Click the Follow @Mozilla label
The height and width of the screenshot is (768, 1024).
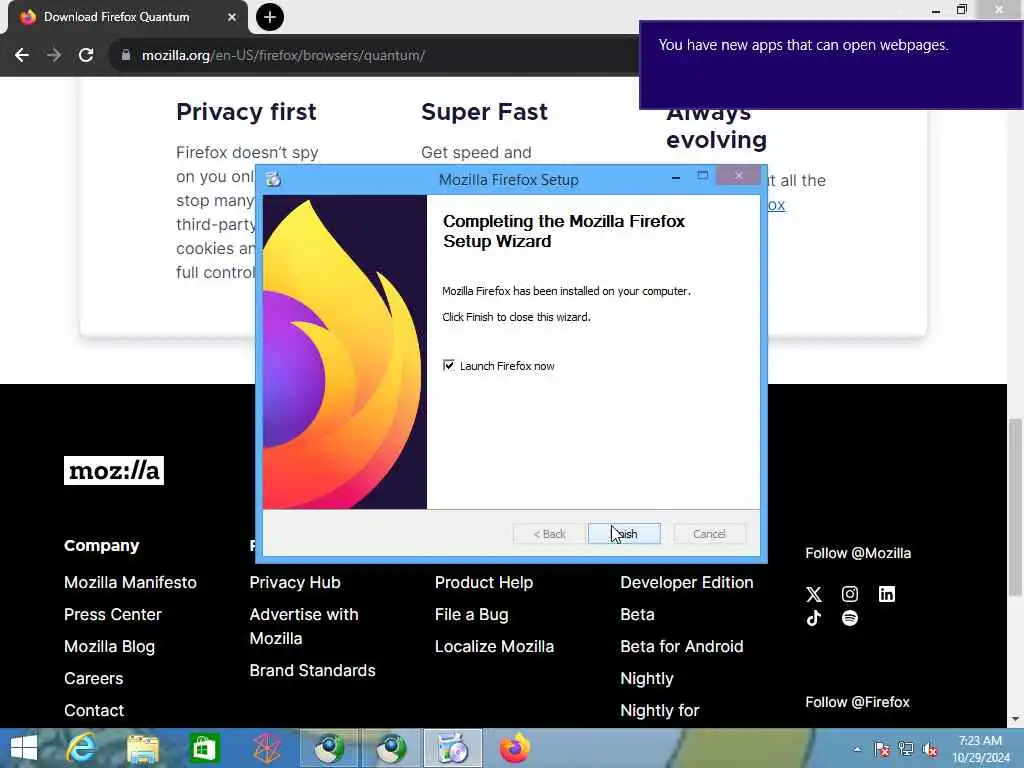point(858,553)
